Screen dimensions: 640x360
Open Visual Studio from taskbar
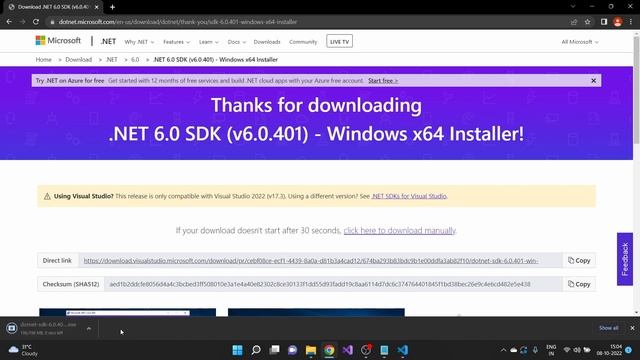coord(347,350)
